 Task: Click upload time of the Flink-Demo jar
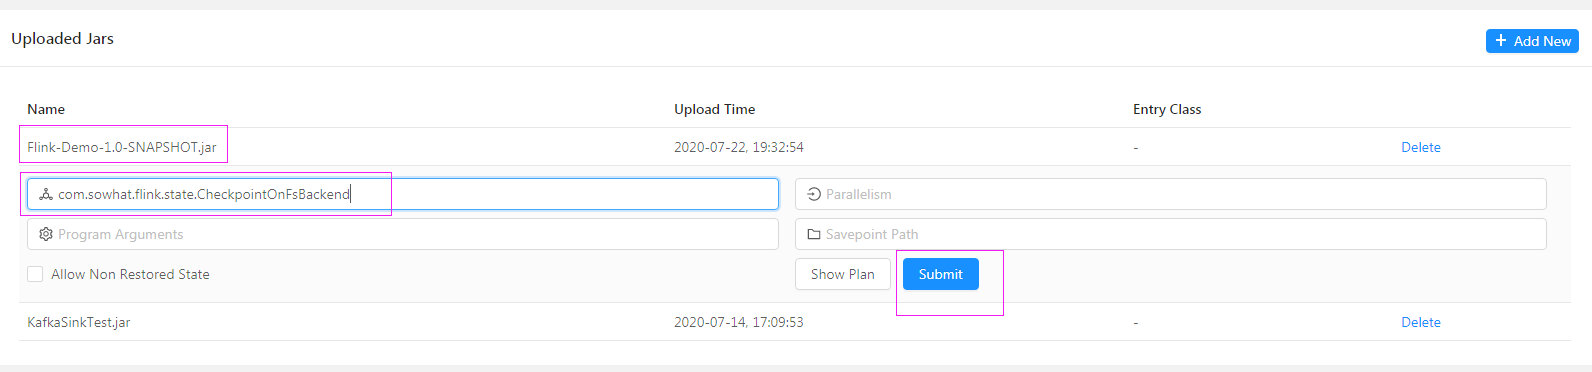pyautogui.click(x=739, y=147)
